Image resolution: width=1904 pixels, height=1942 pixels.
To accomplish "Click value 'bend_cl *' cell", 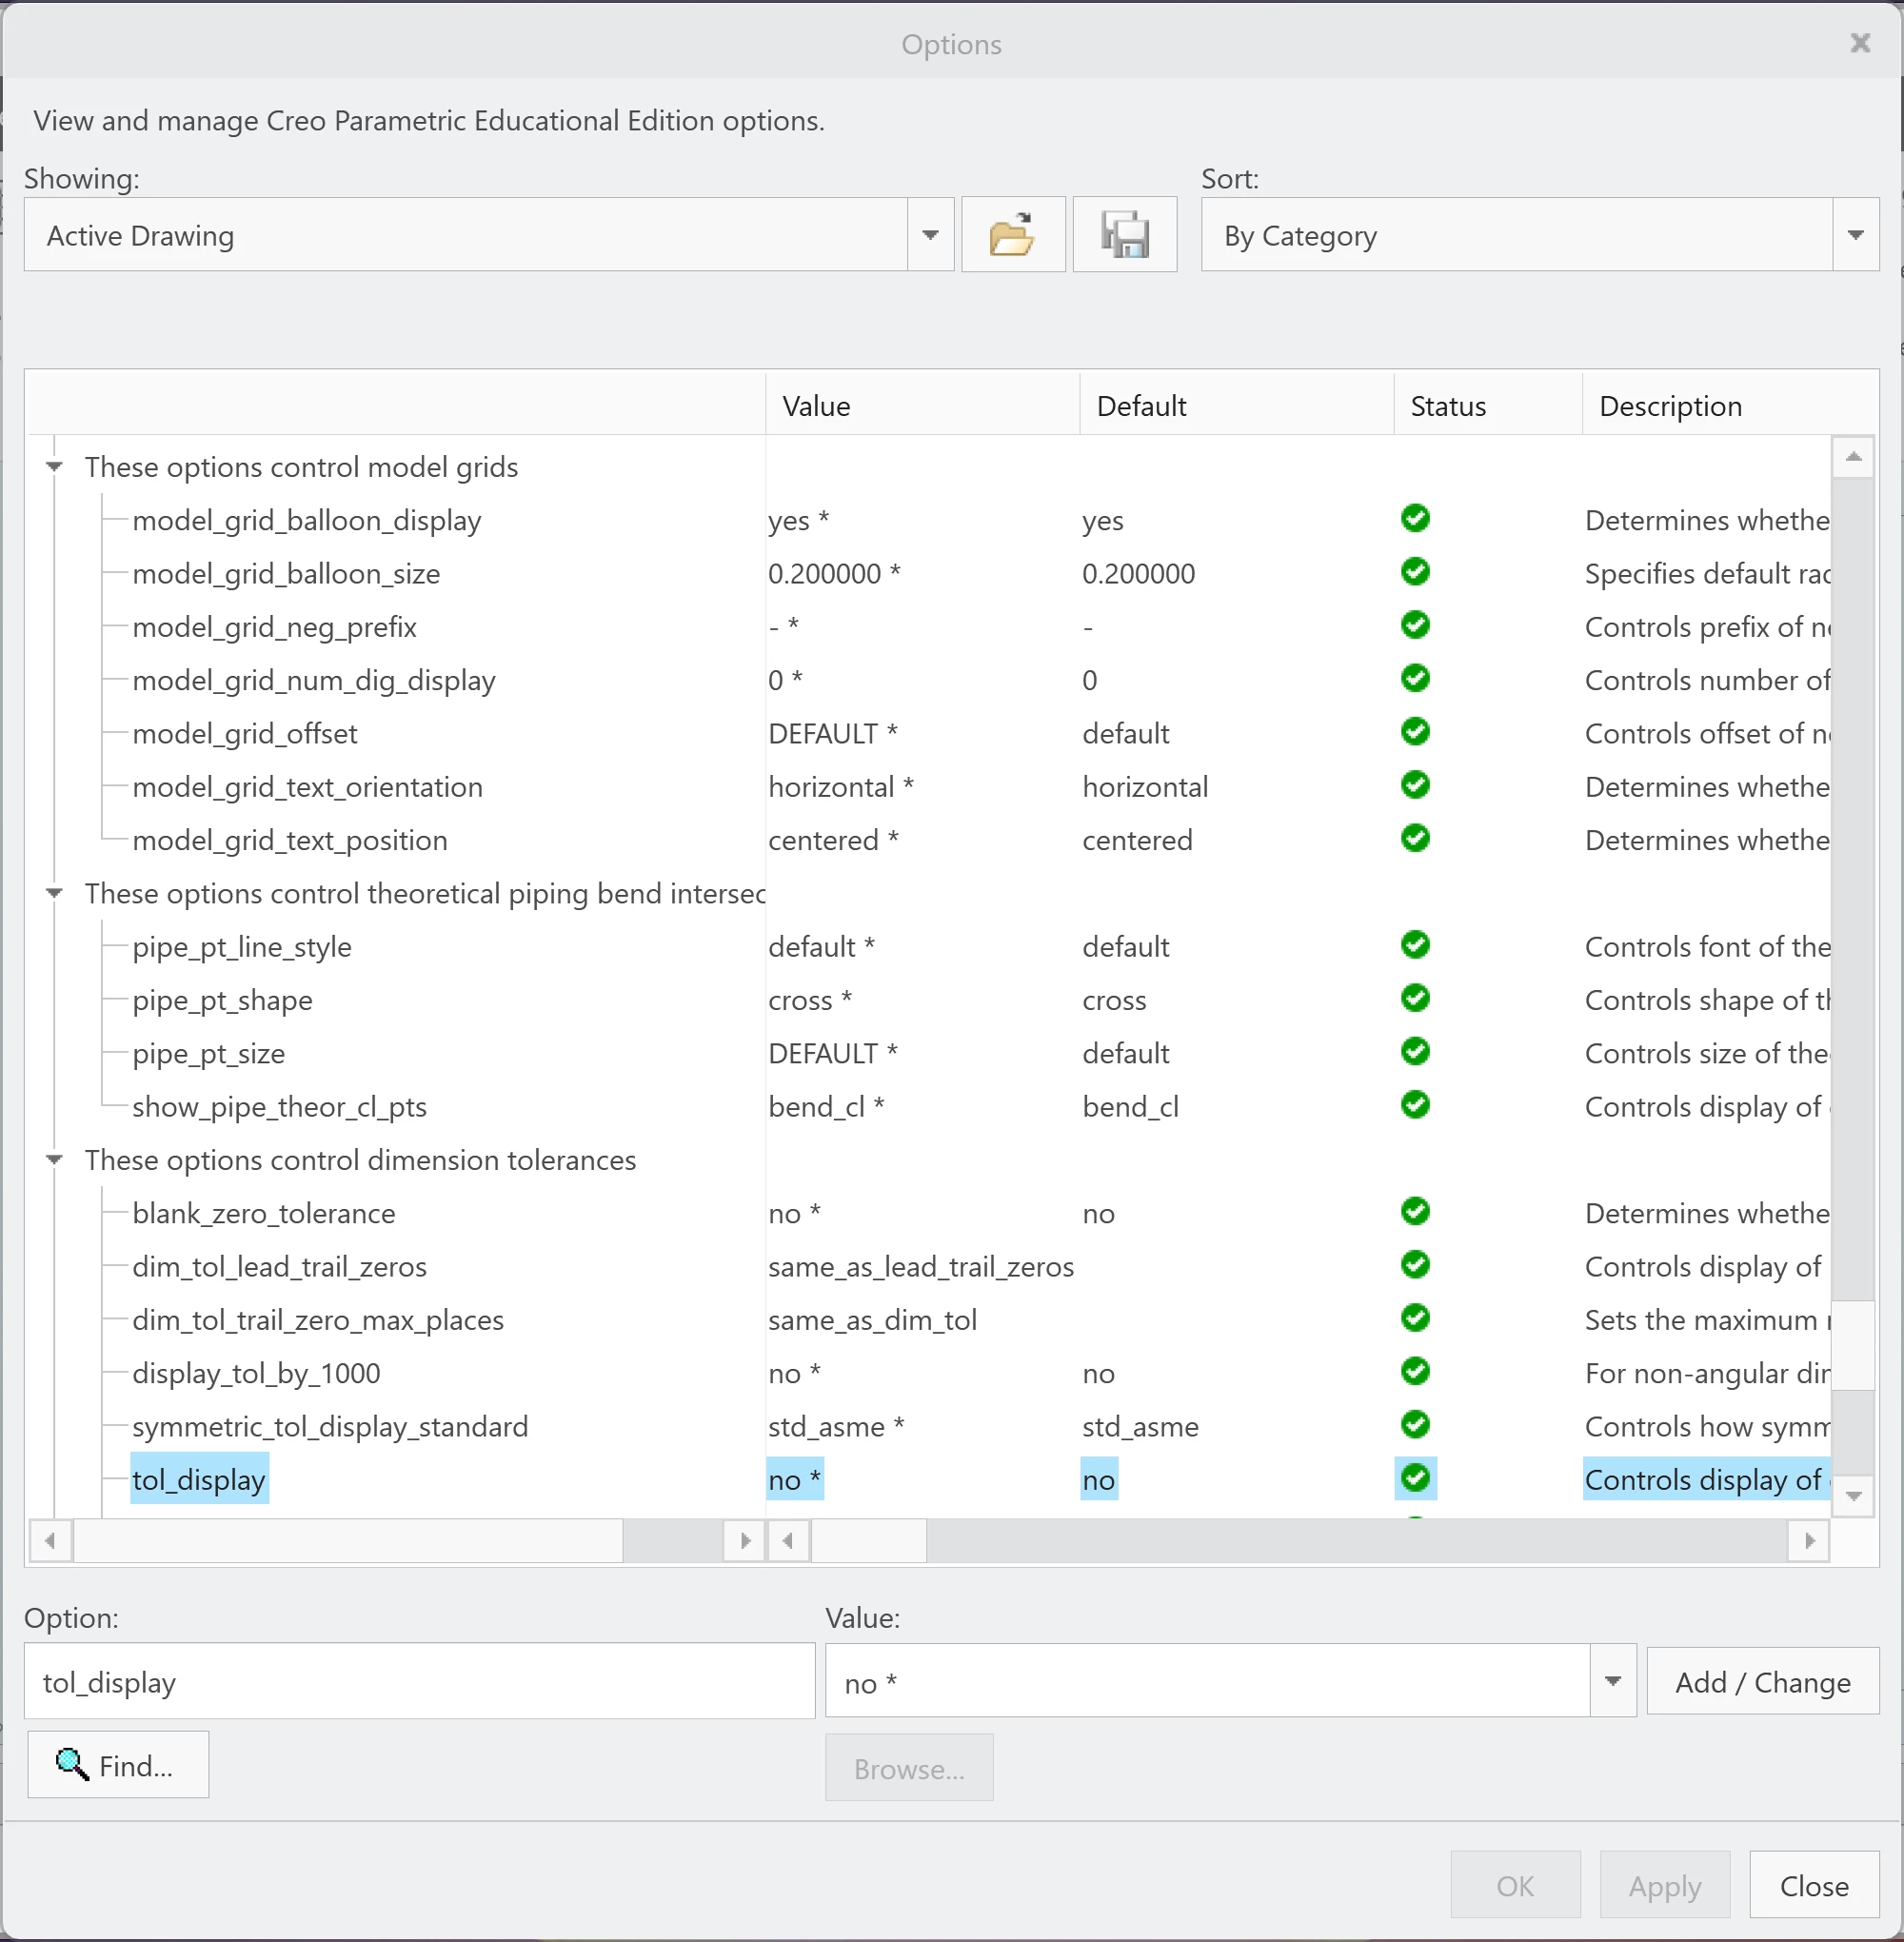I will [826, 1107].
